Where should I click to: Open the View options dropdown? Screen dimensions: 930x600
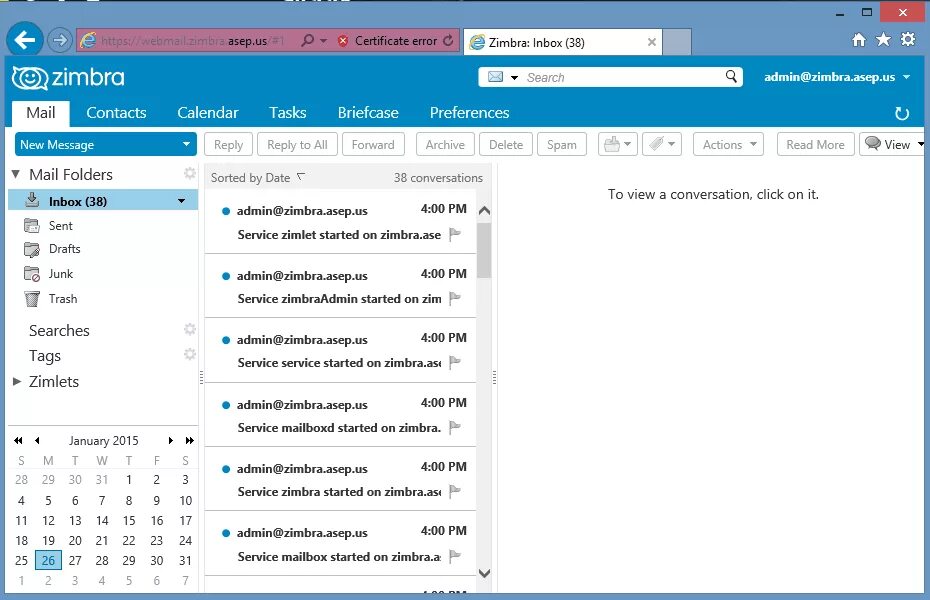(893, 145)
